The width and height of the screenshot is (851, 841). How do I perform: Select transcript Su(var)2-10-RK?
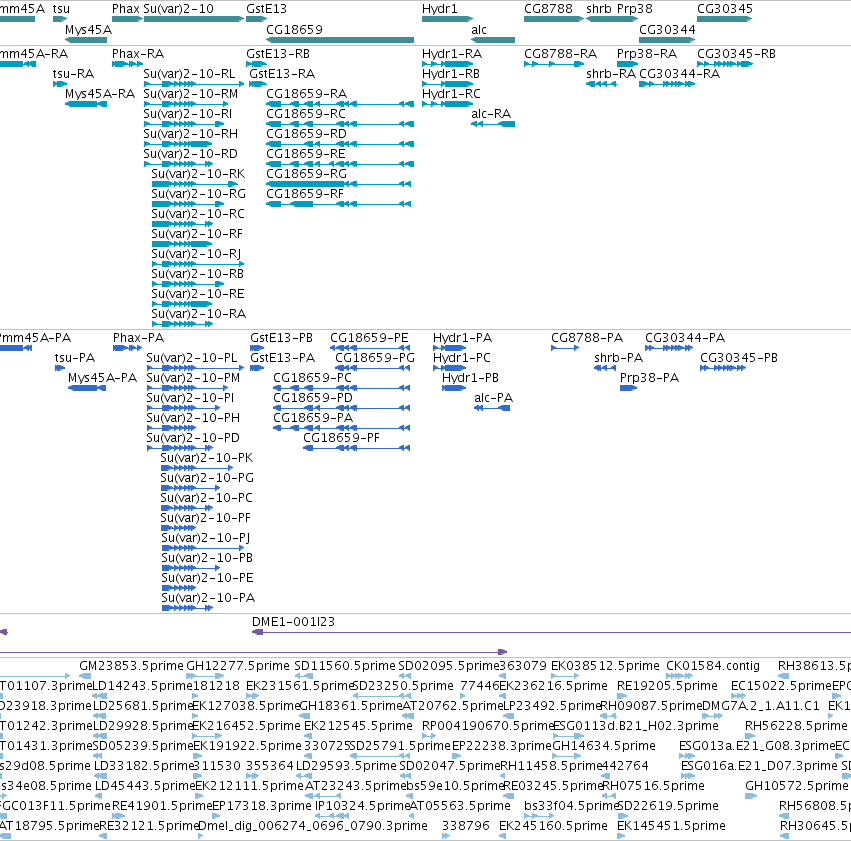(198, 174)
